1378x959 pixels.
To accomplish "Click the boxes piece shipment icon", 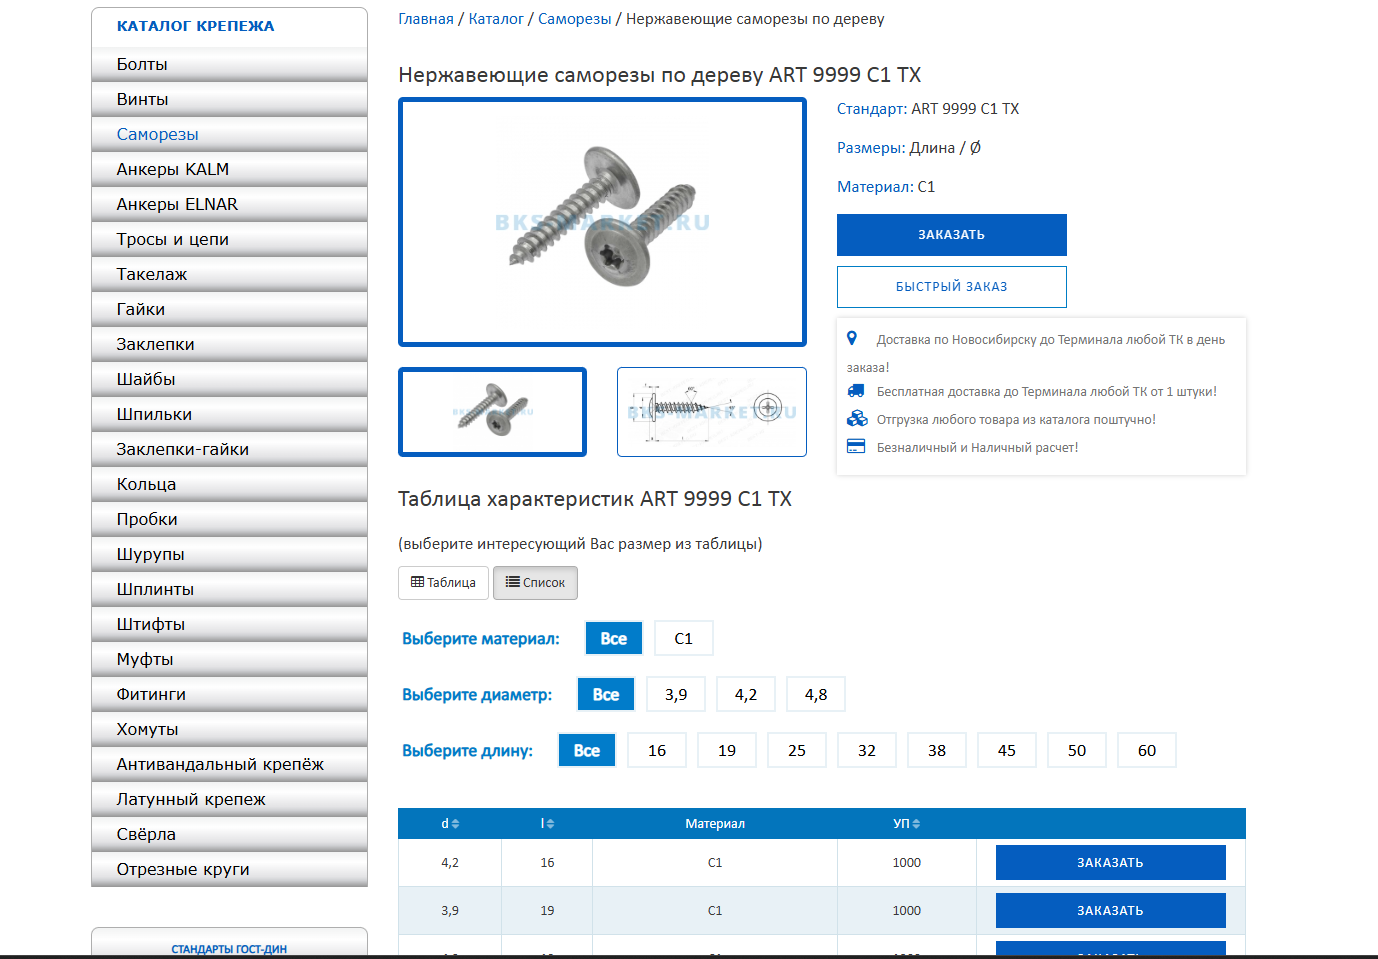I will [857, 419].
